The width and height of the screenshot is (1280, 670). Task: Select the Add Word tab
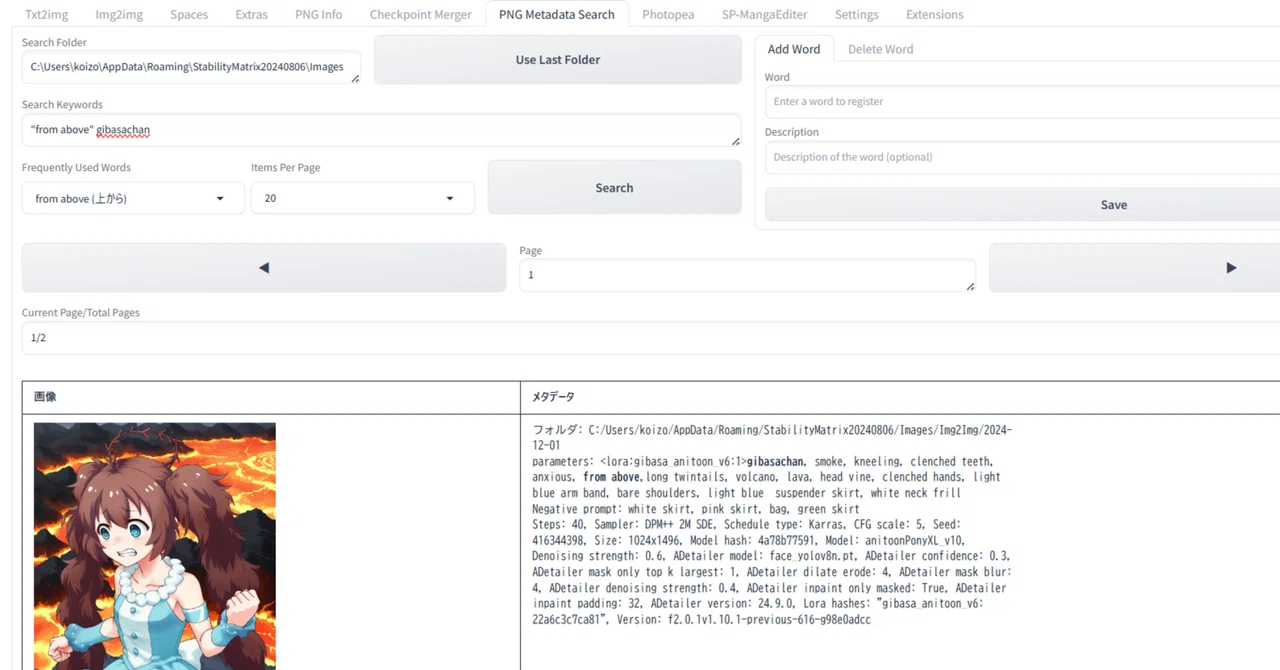point(794,49)
